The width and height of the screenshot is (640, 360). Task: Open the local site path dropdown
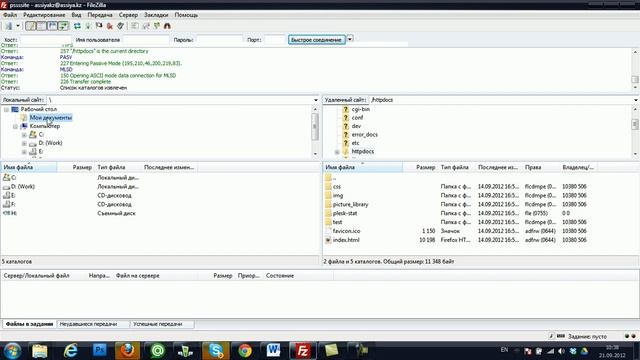point(316,100)
